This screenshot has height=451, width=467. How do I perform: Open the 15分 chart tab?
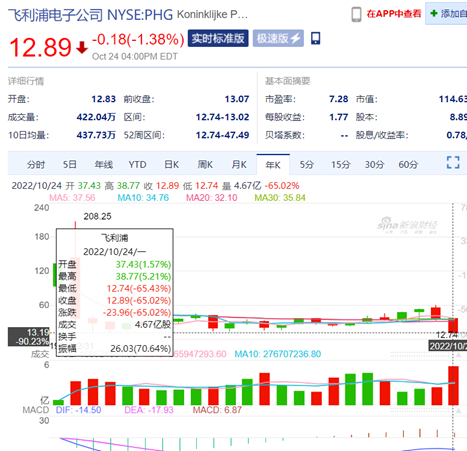pos(340,165)
